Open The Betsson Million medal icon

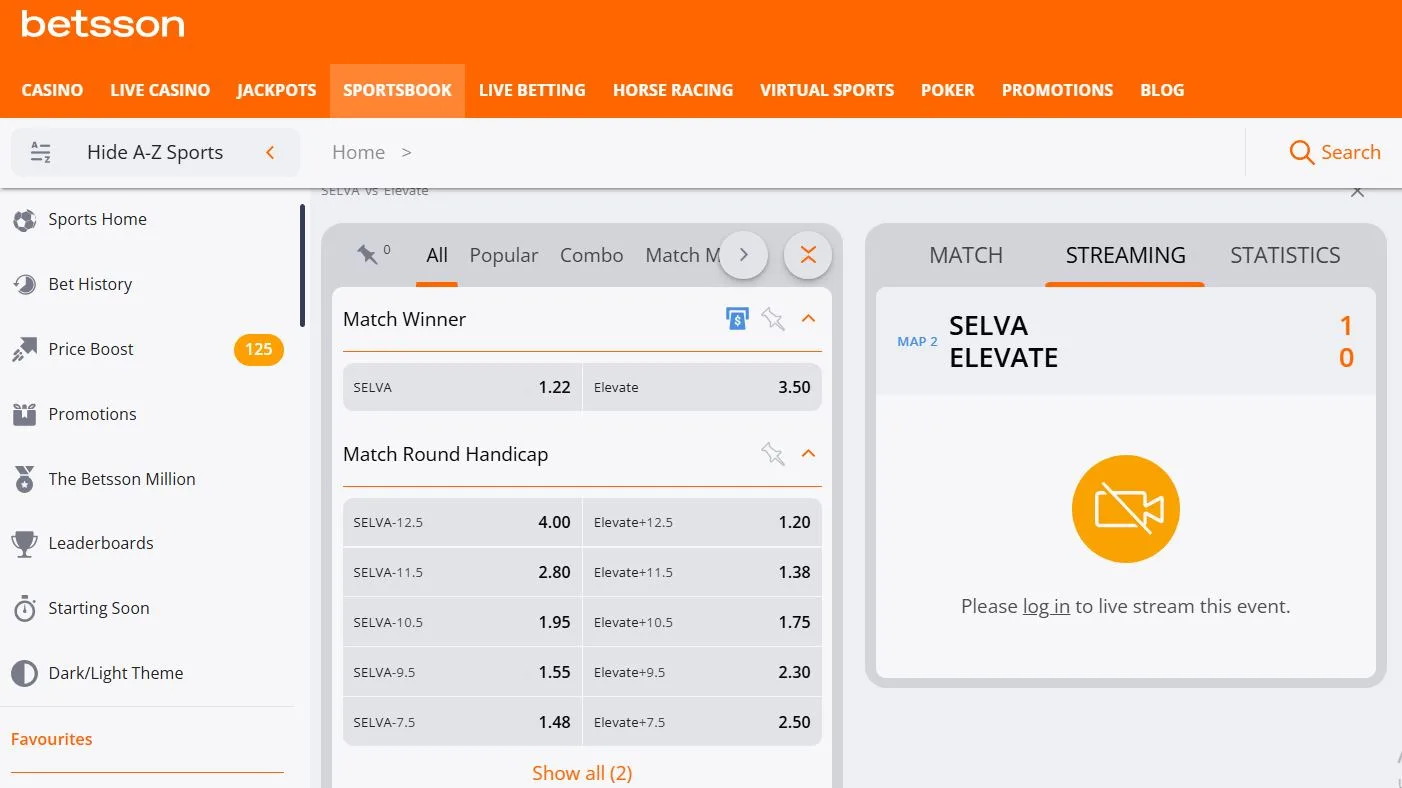point(24,480)
